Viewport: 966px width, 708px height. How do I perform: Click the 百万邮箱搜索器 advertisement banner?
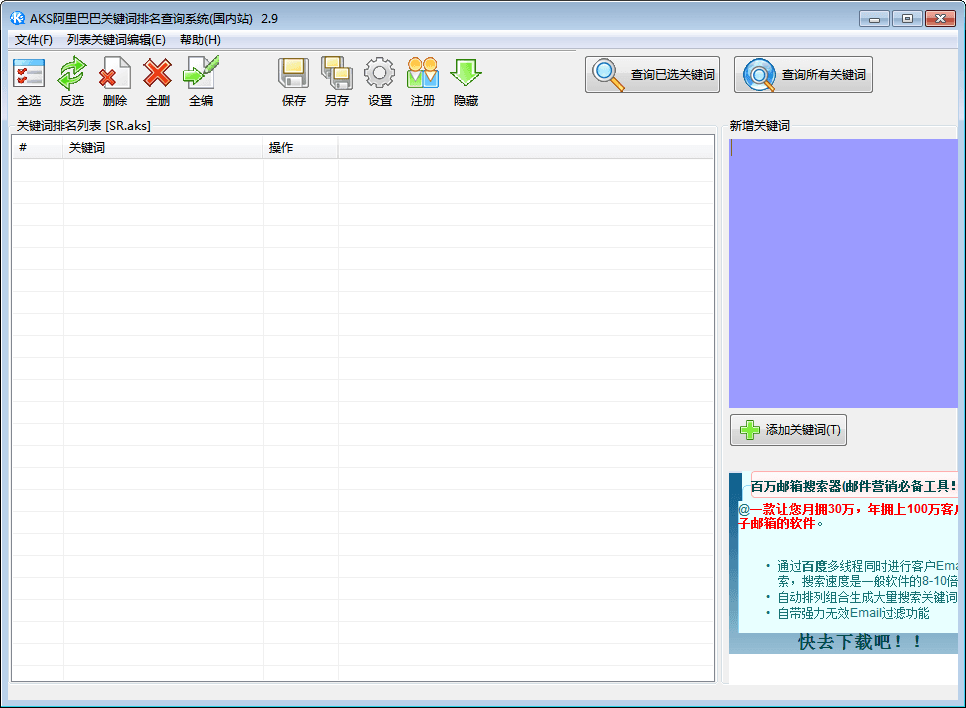click(x=843, y=563)
